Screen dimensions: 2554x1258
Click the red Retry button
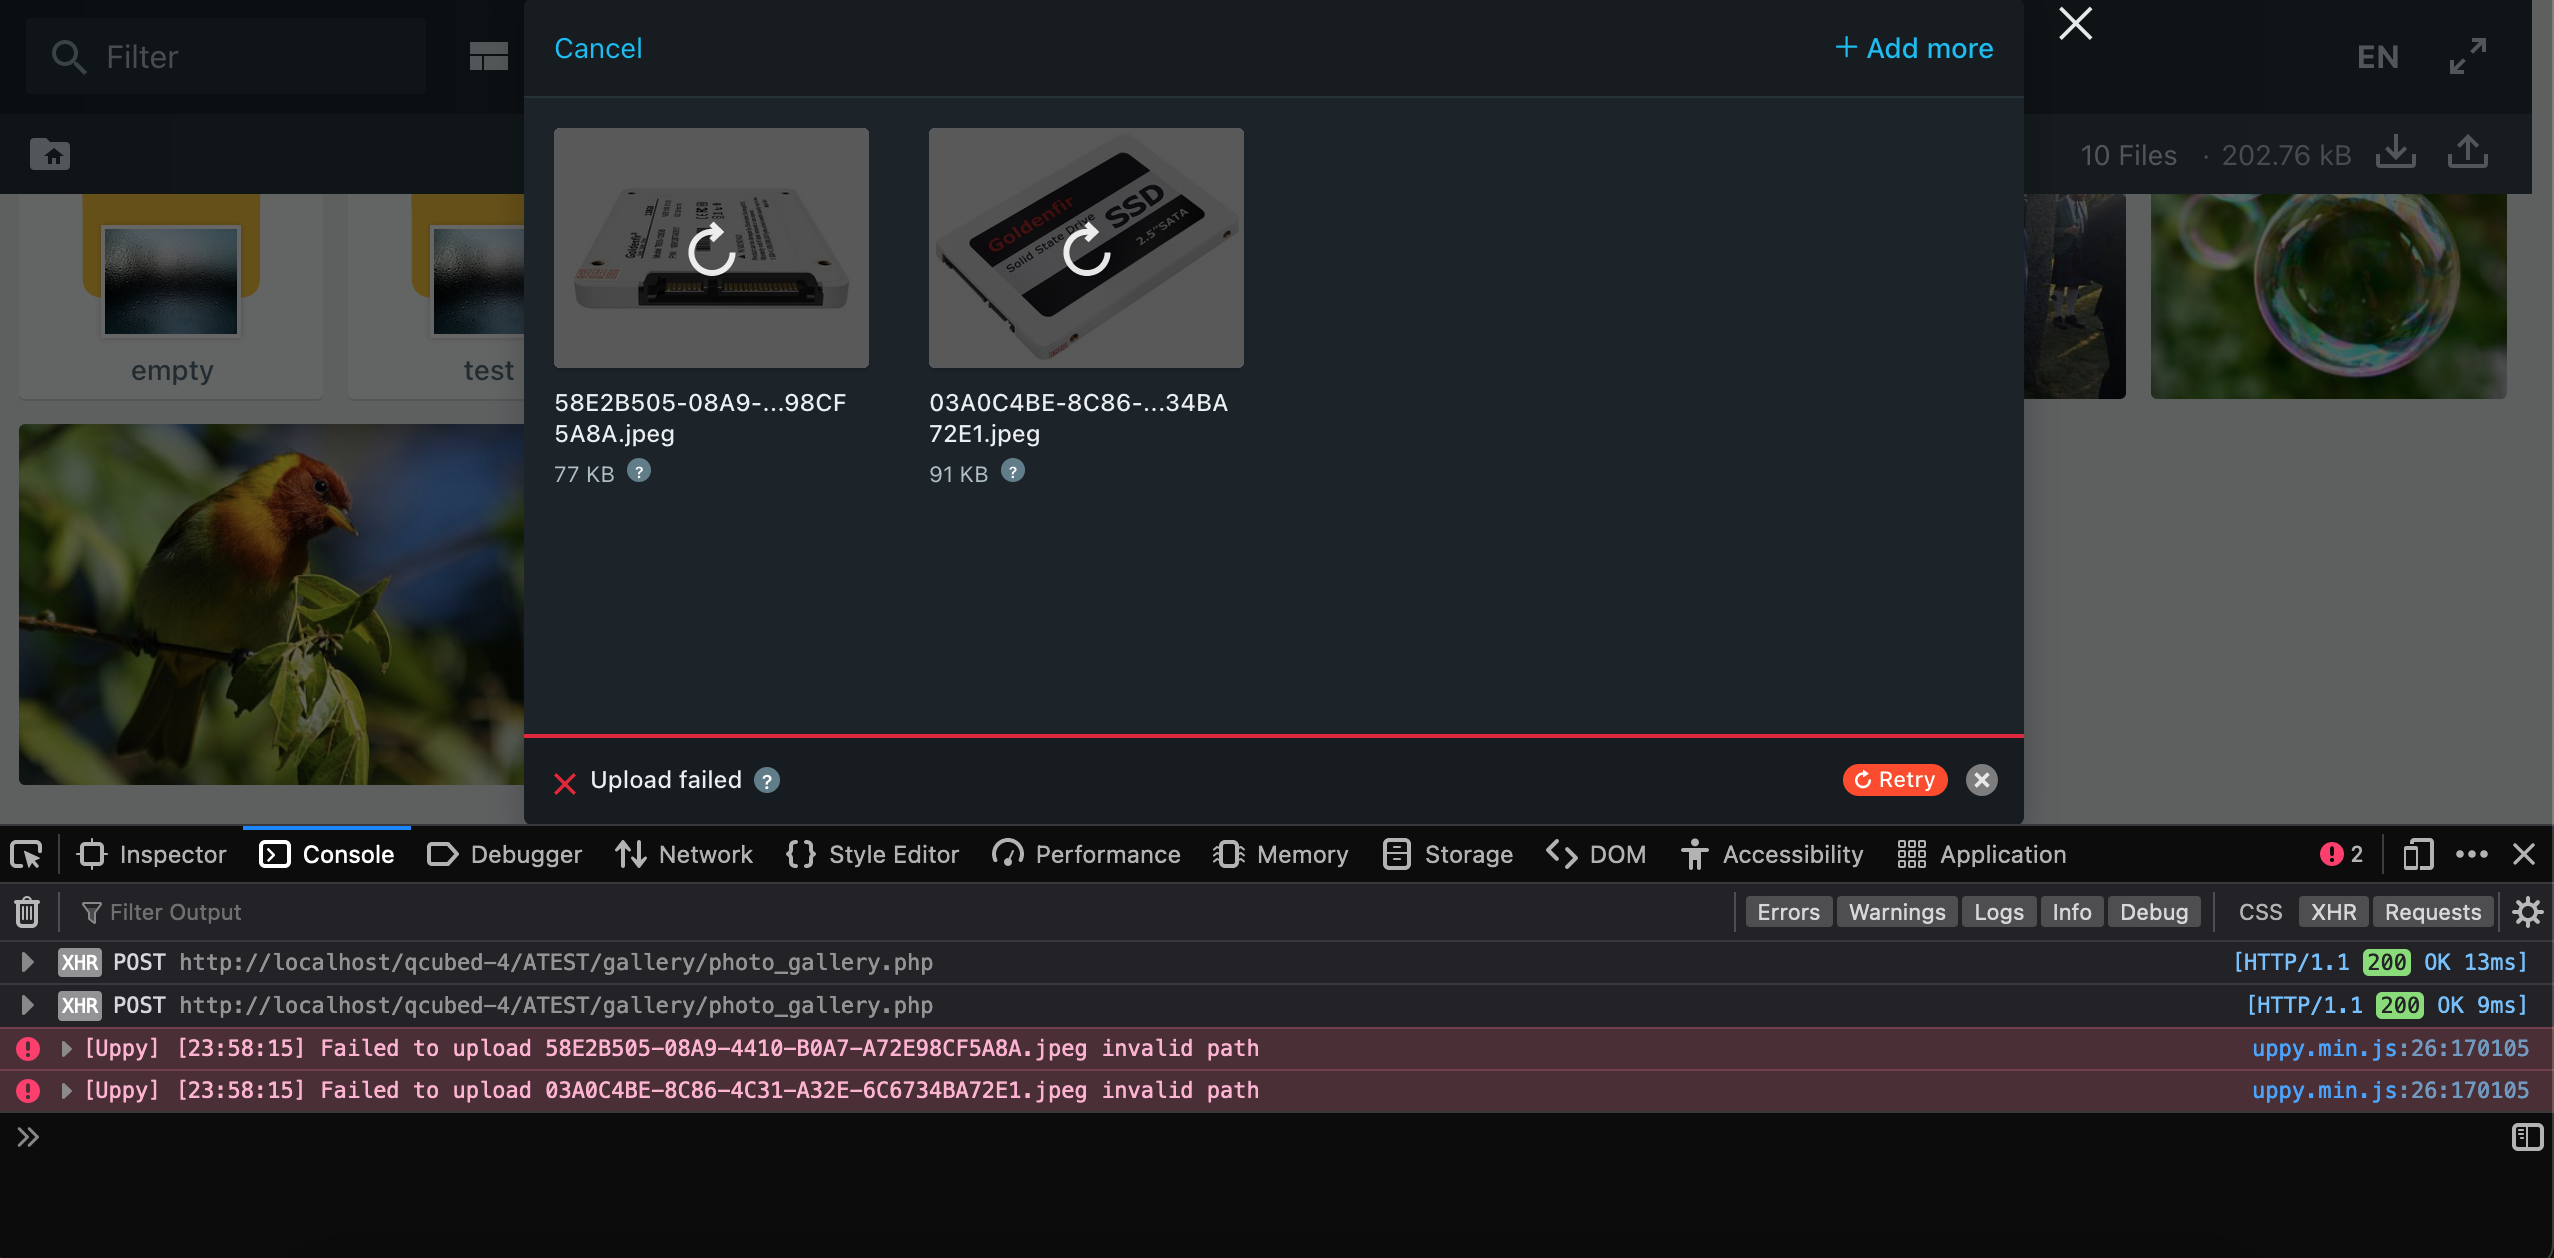point(1895,780)
